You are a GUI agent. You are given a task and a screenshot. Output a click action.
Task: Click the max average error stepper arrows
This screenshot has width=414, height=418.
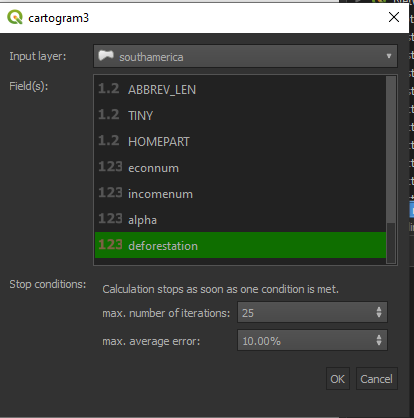379,340
